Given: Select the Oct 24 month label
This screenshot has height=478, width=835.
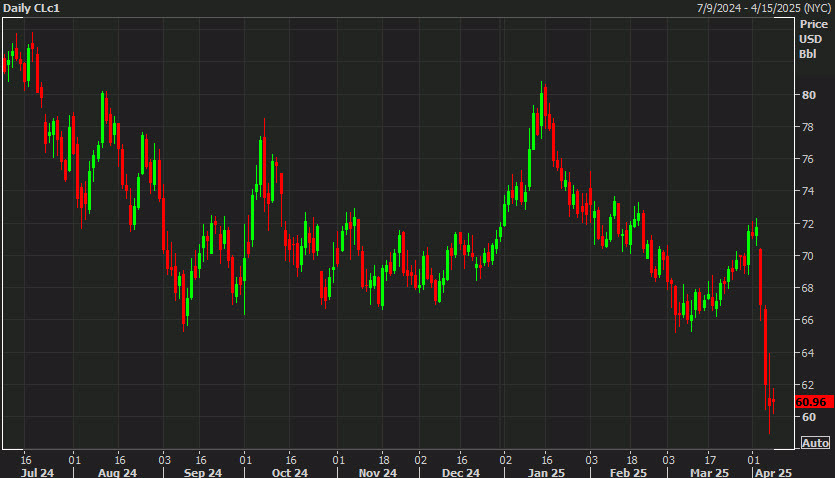Looking at the screenshot, I should tap(290, 472).
